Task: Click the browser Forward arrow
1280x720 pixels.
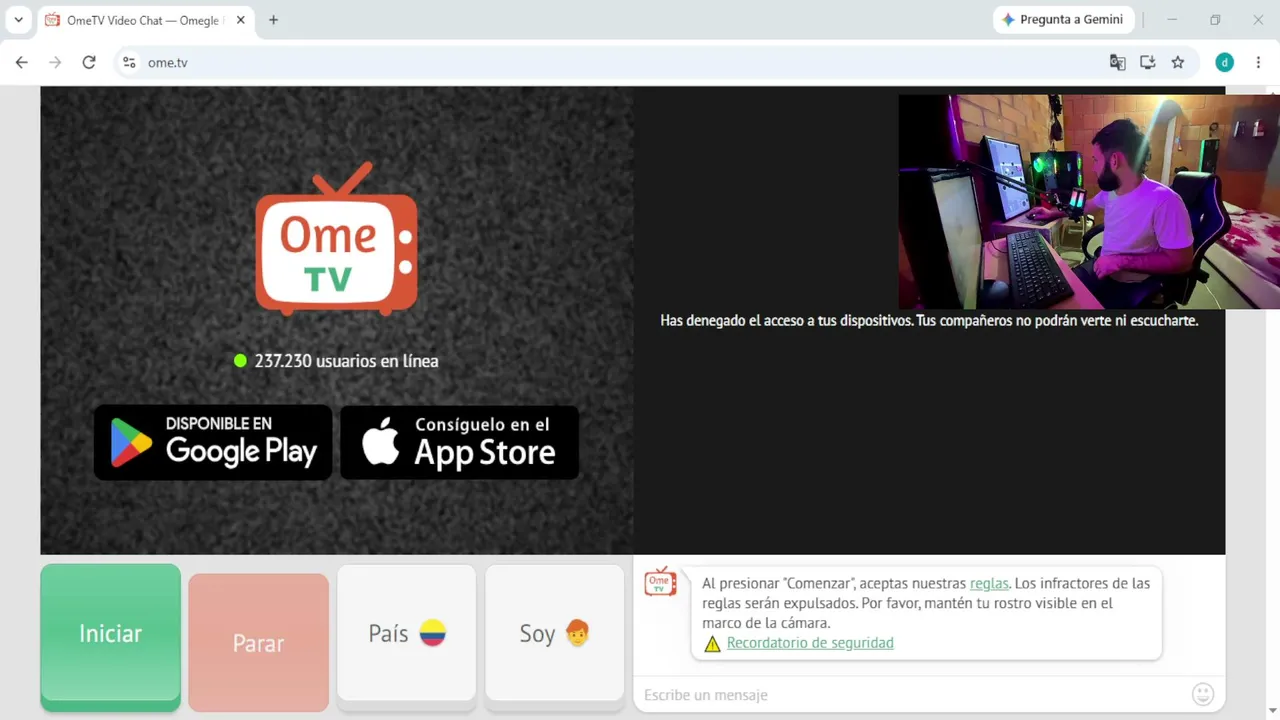Action: point(55,62)
